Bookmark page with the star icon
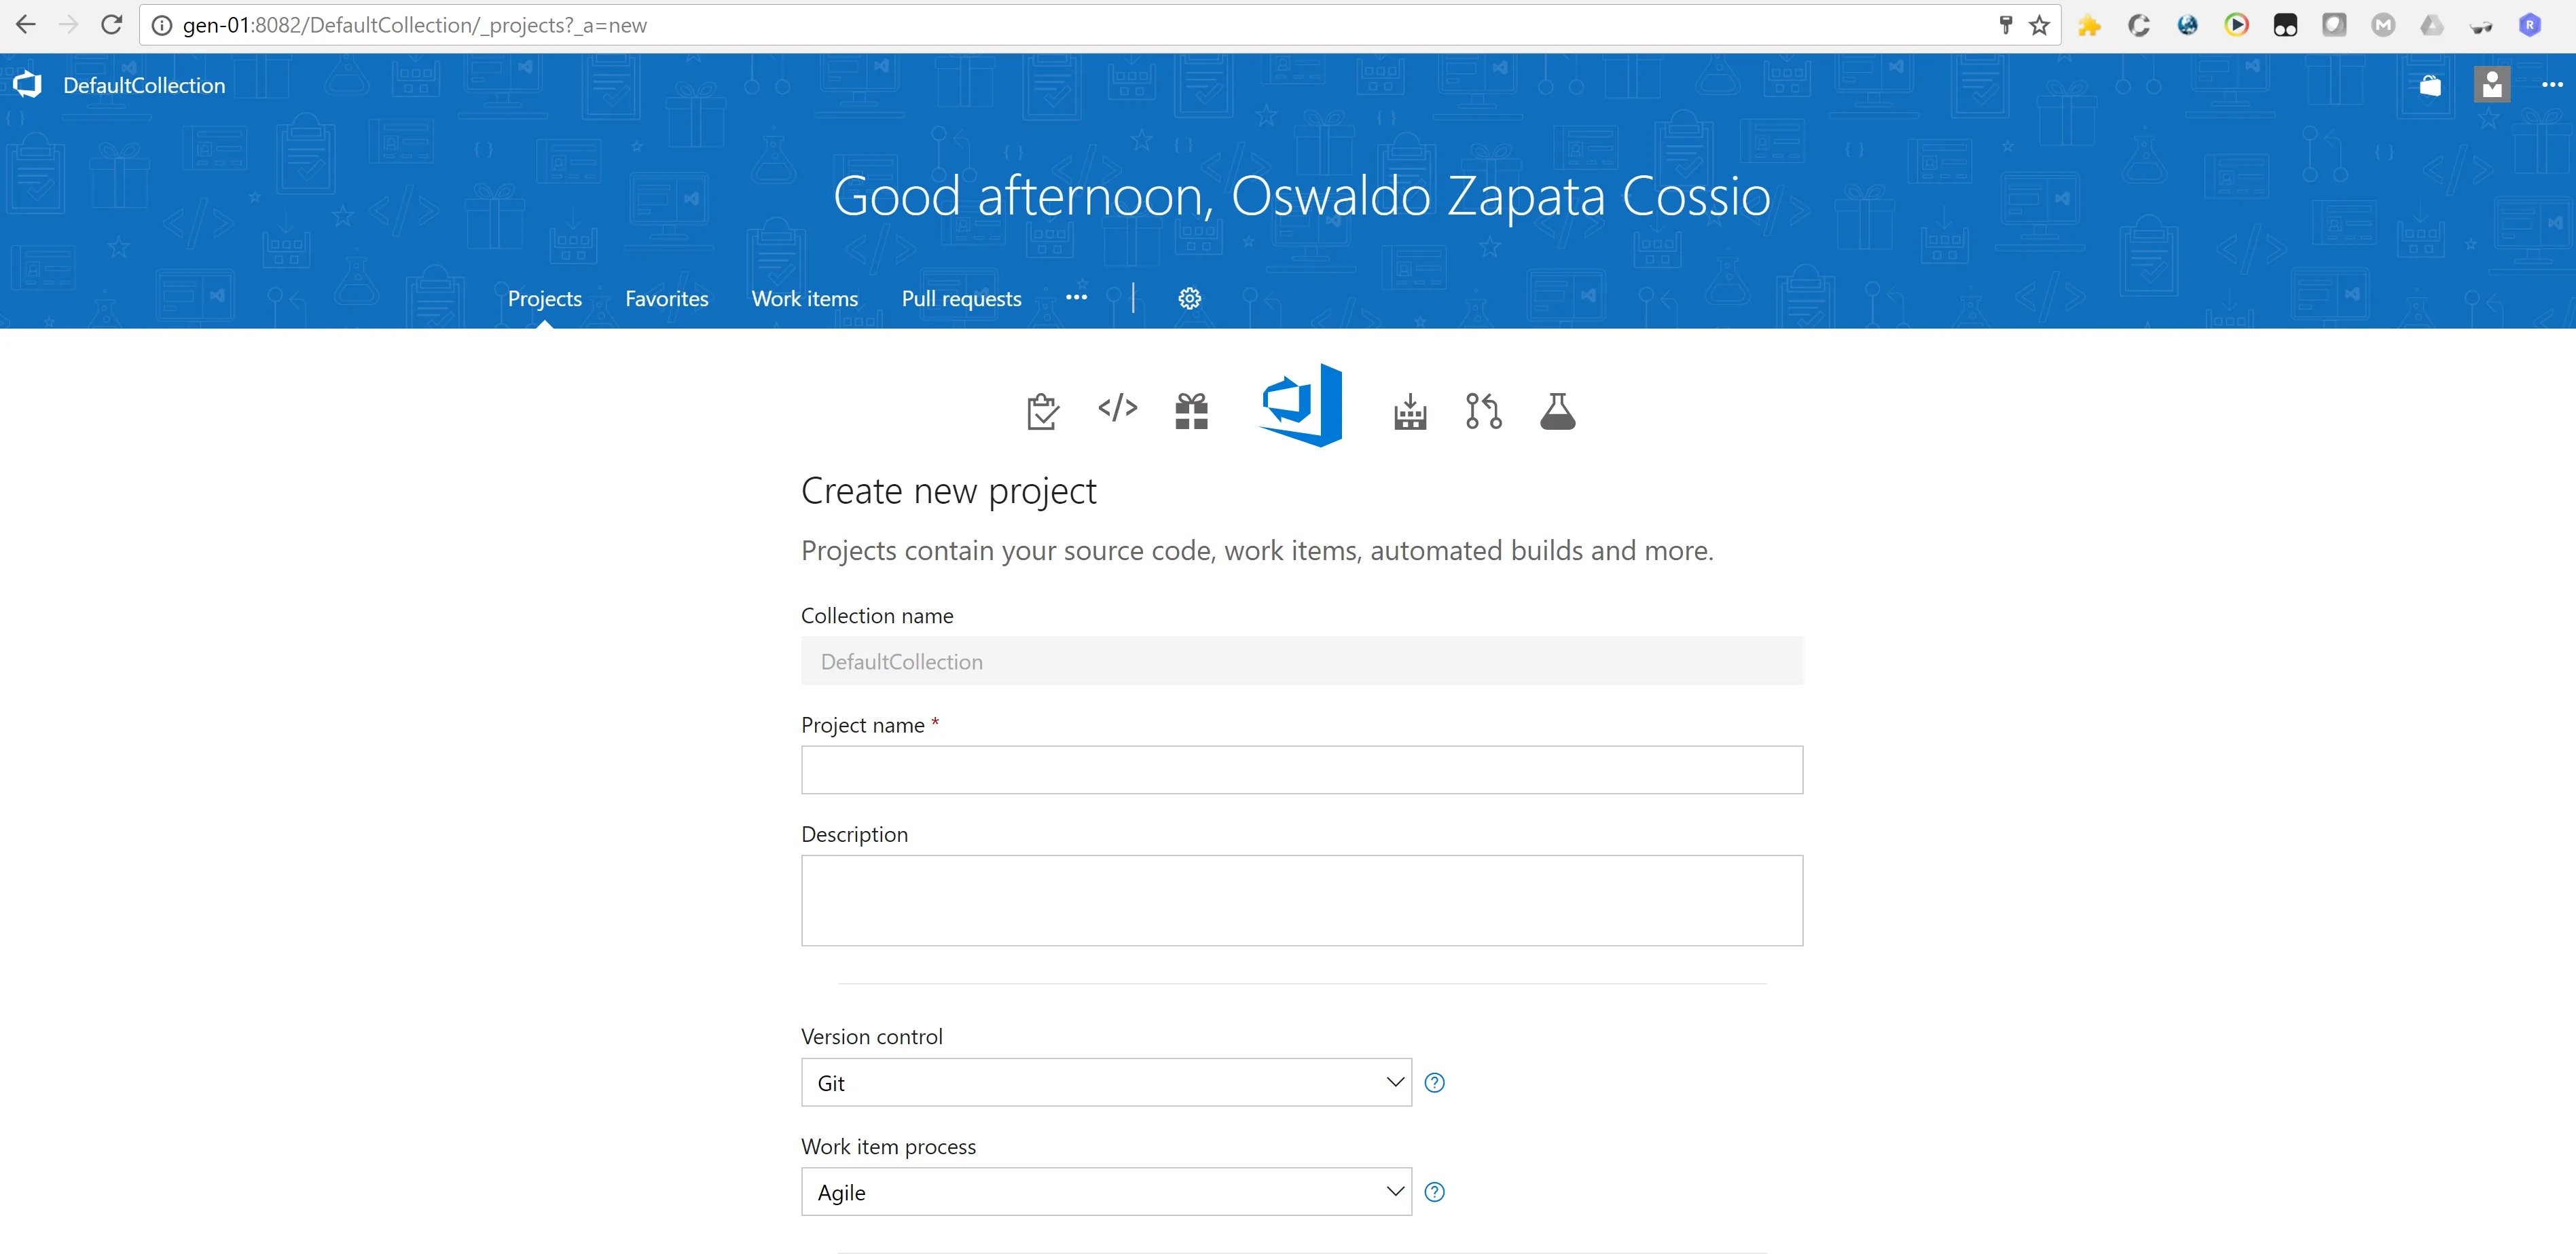The height and width of the screenshot is (1254, 2576). tap(2040, 25)
